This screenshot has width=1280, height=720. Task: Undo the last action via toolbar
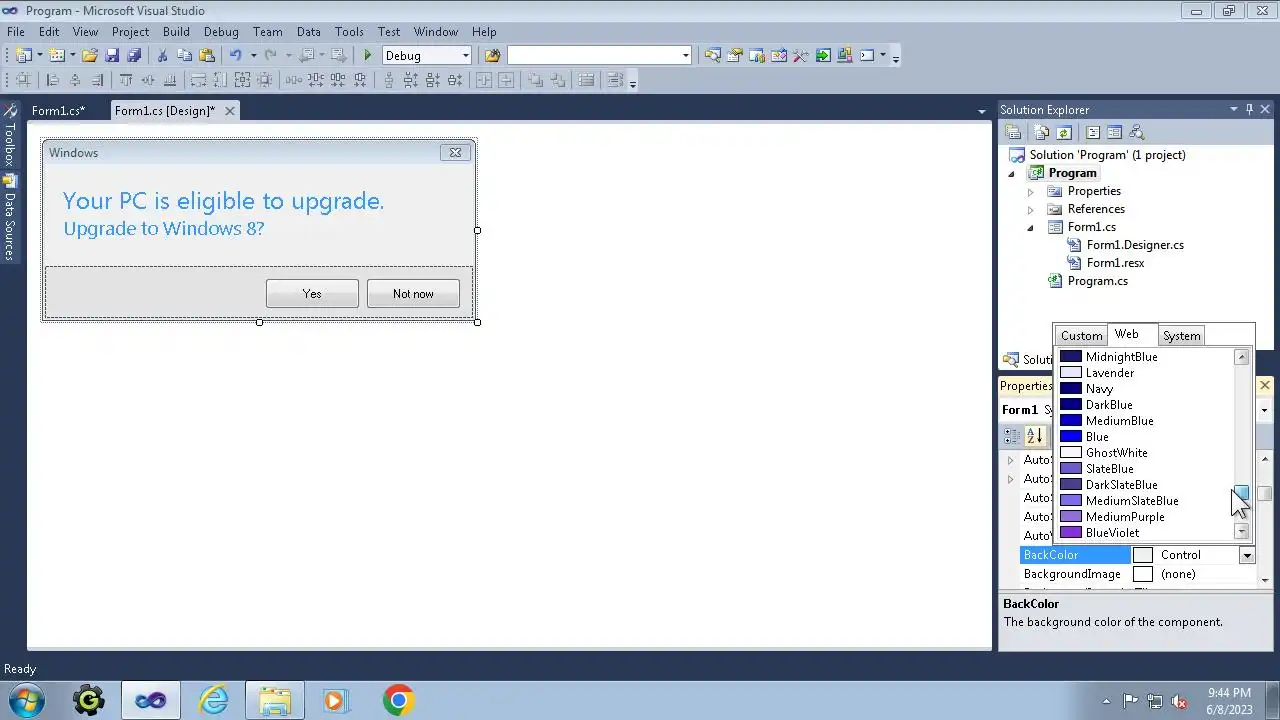click(x=236, y=56)
